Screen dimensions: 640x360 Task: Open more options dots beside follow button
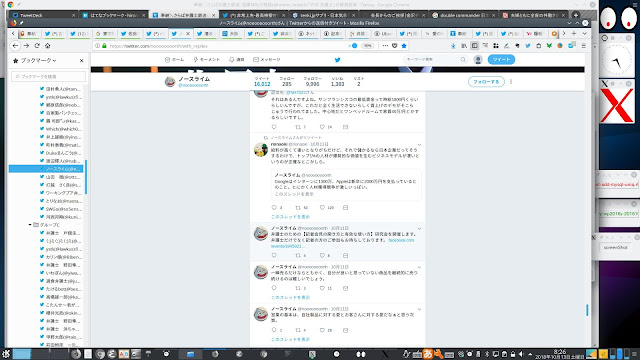coord(511,82)
